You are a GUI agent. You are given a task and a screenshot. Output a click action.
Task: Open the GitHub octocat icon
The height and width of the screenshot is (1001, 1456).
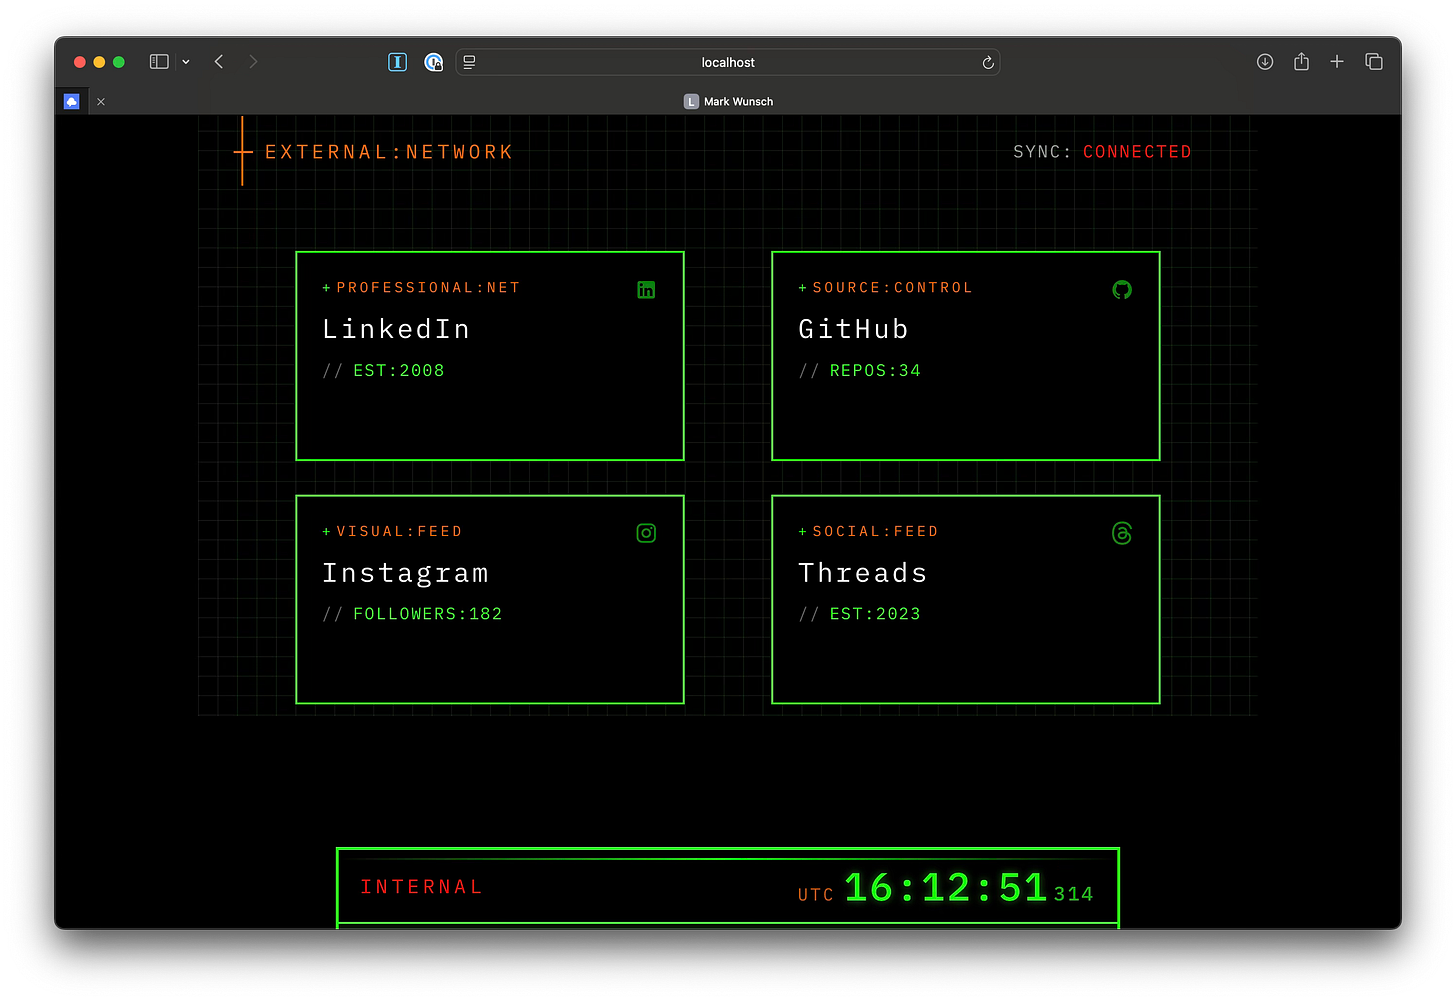[1122, 290]
